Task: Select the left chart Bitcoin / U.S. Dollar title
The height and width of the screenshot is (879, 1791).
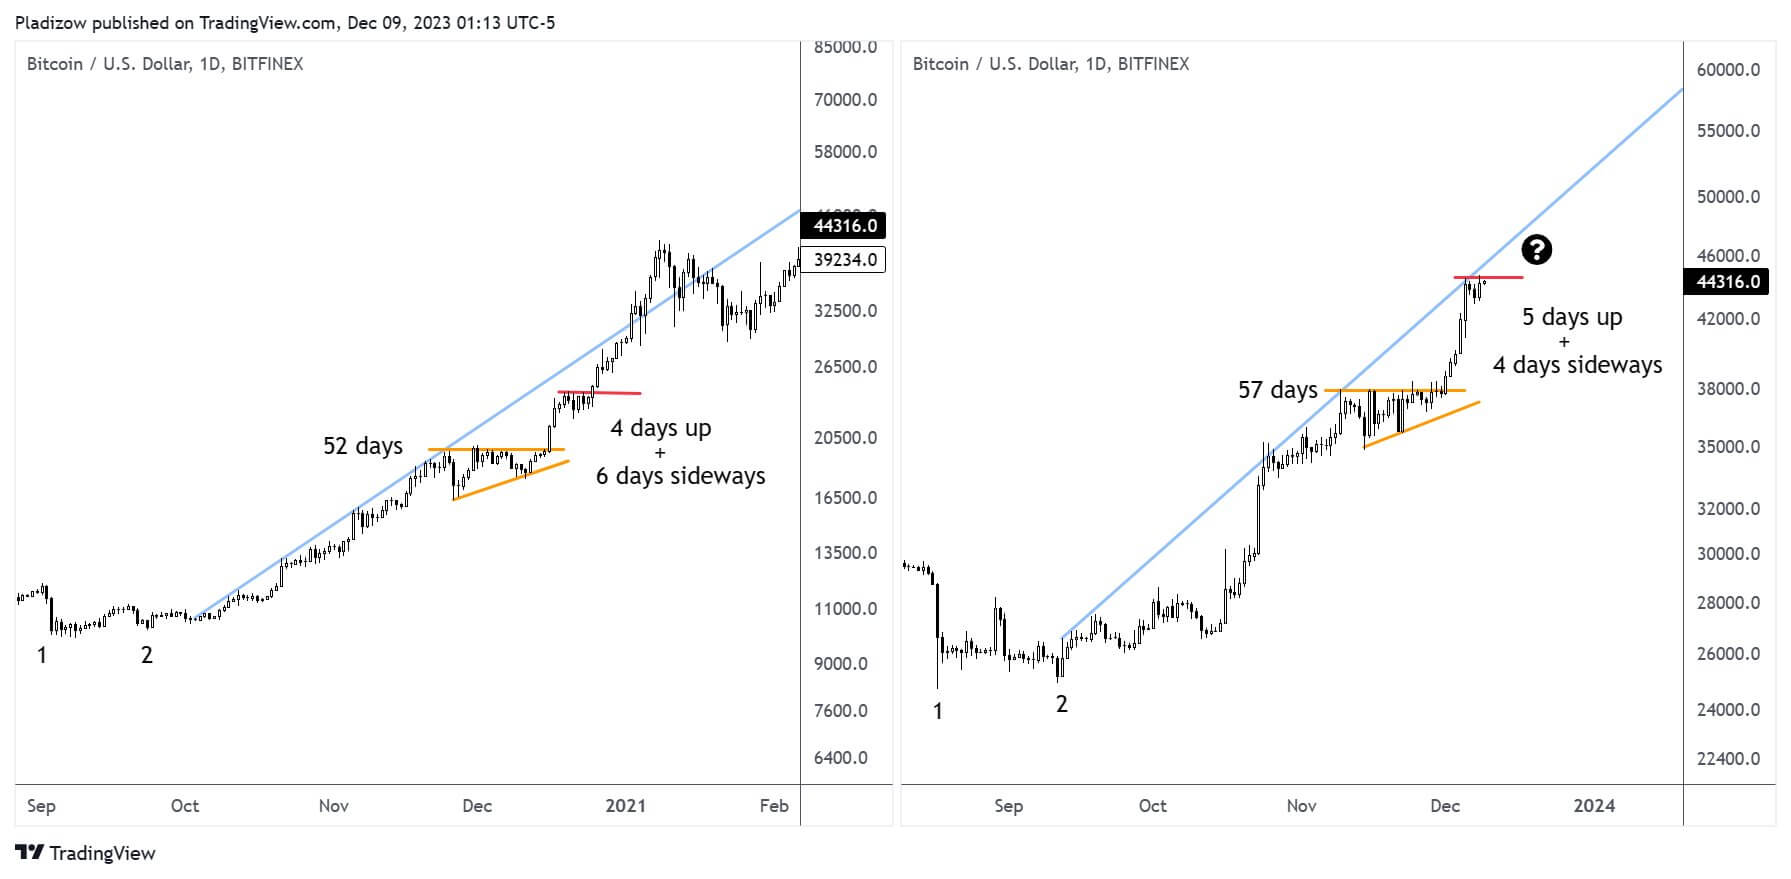Action: [x=165, y=64]
